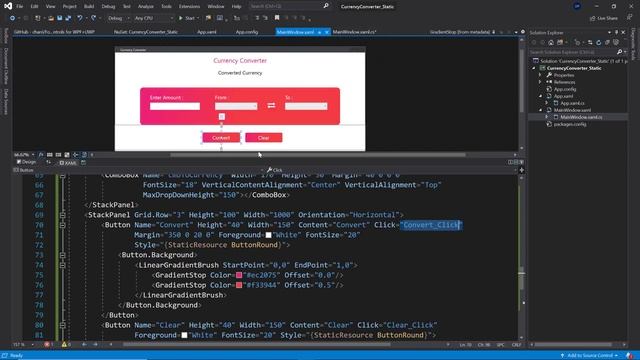Click the swap panes arrows icon
Screen dimensions: 640x360
[x=49, y=162]
